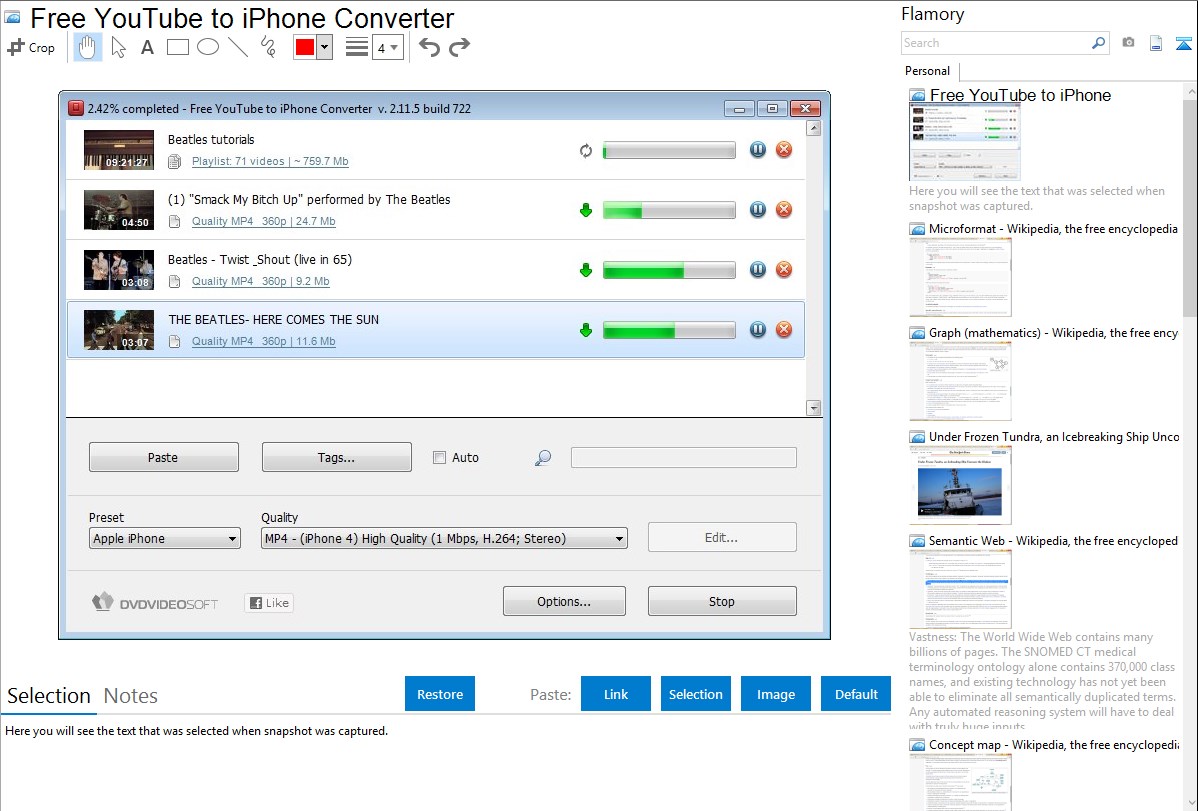Screen dimensions: 1198x811
Task: Click the Beatles tutorials video thumbnail
Action: [118, 150]
